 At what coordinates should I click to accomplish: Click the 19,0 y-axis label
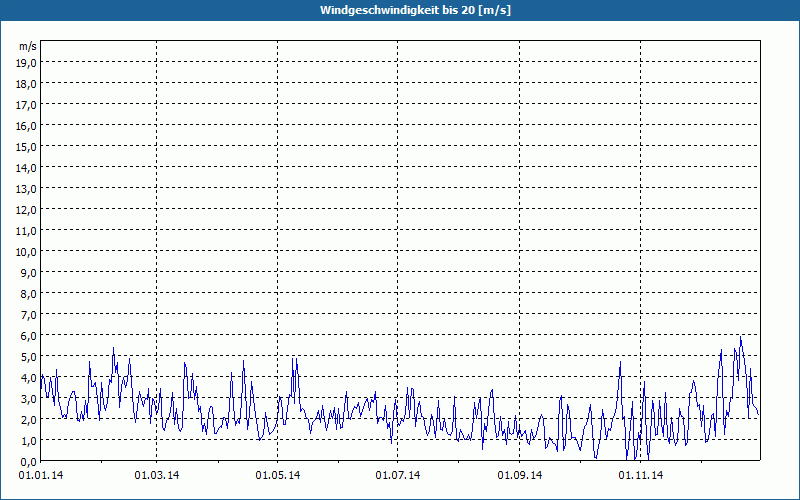coord(27,63)
